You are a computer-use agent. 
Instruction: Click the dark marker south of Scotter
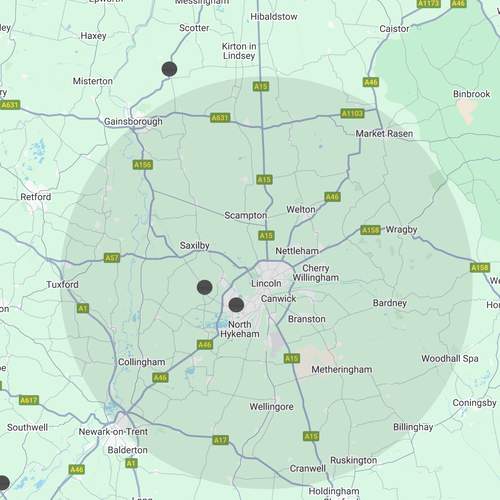[169, 69]
